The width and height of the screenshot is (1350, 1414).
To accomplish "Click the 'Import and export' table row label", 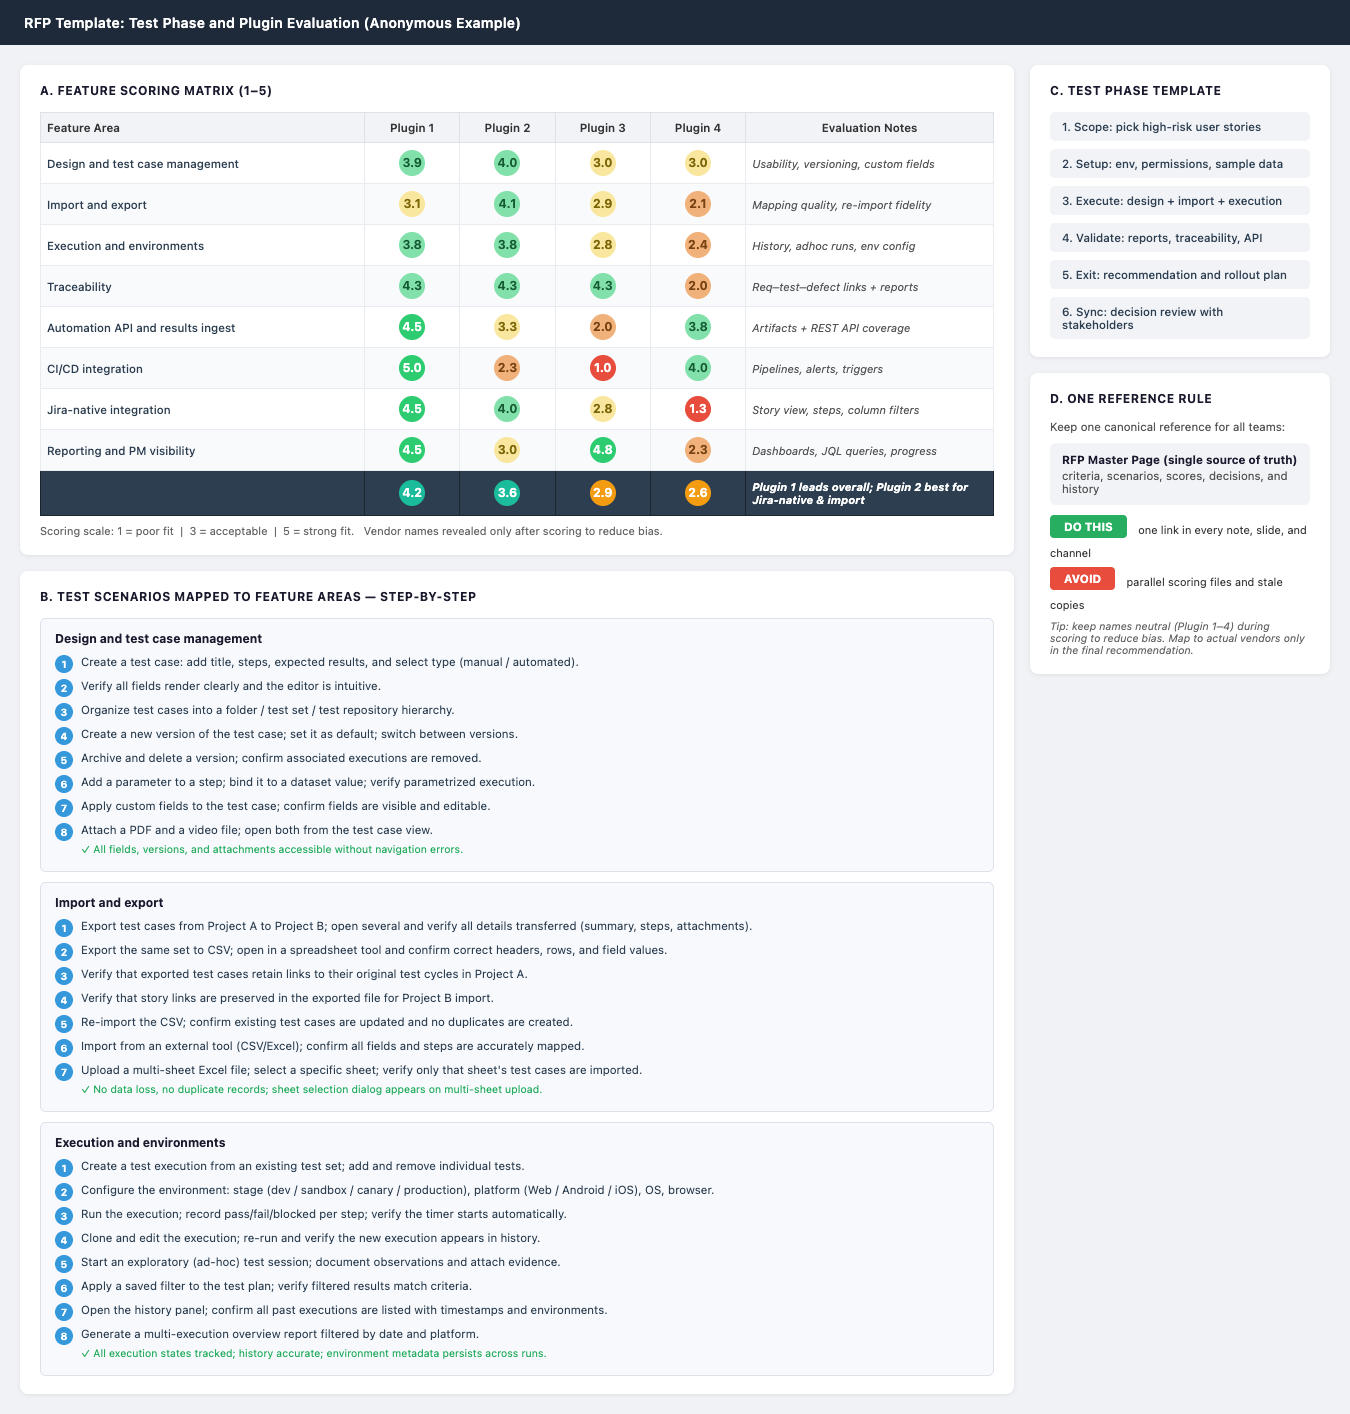I will pos(97,205).
